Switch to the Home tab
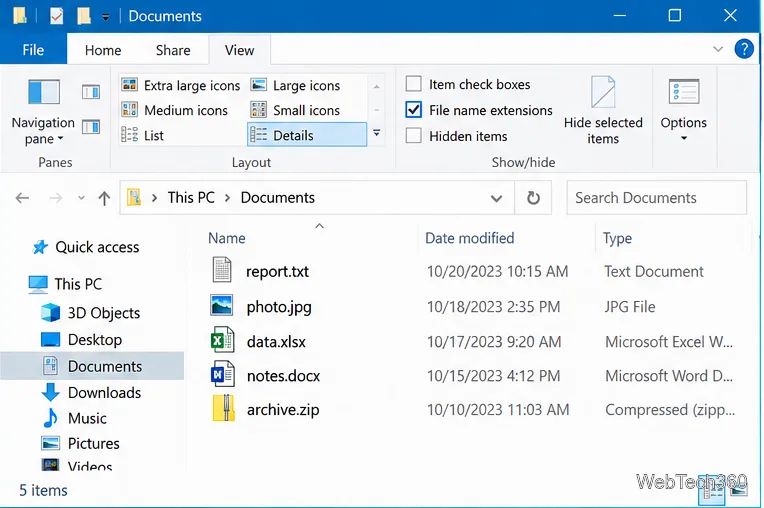 103,50
